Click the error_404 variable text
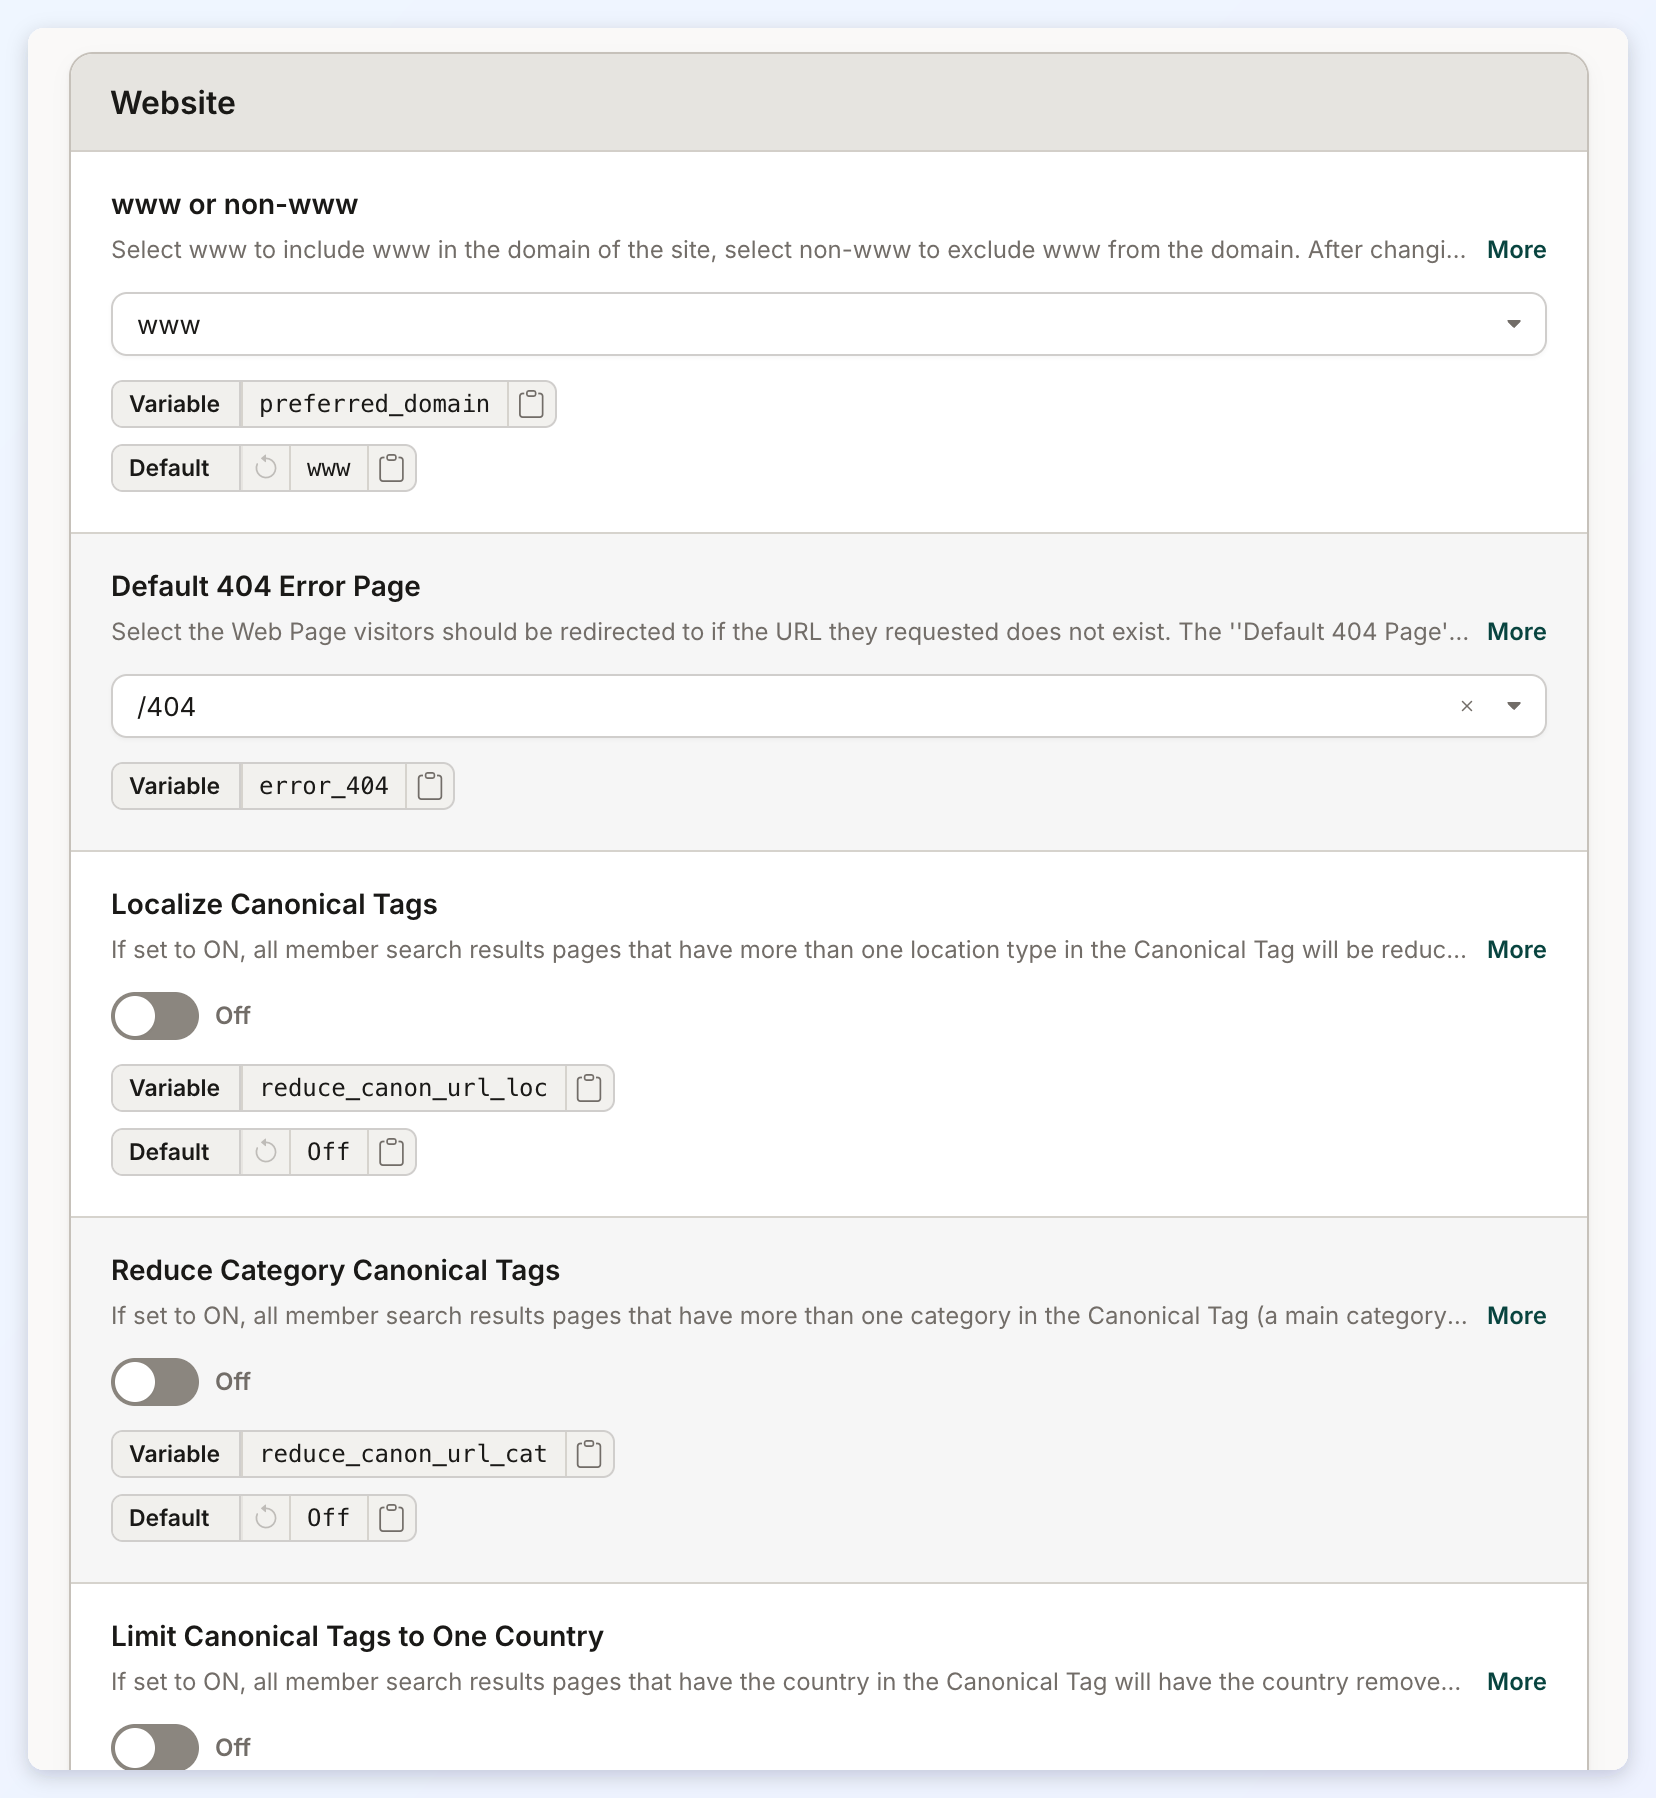The width and height of the screenshot is (1656, 1798). pos(323,786)
